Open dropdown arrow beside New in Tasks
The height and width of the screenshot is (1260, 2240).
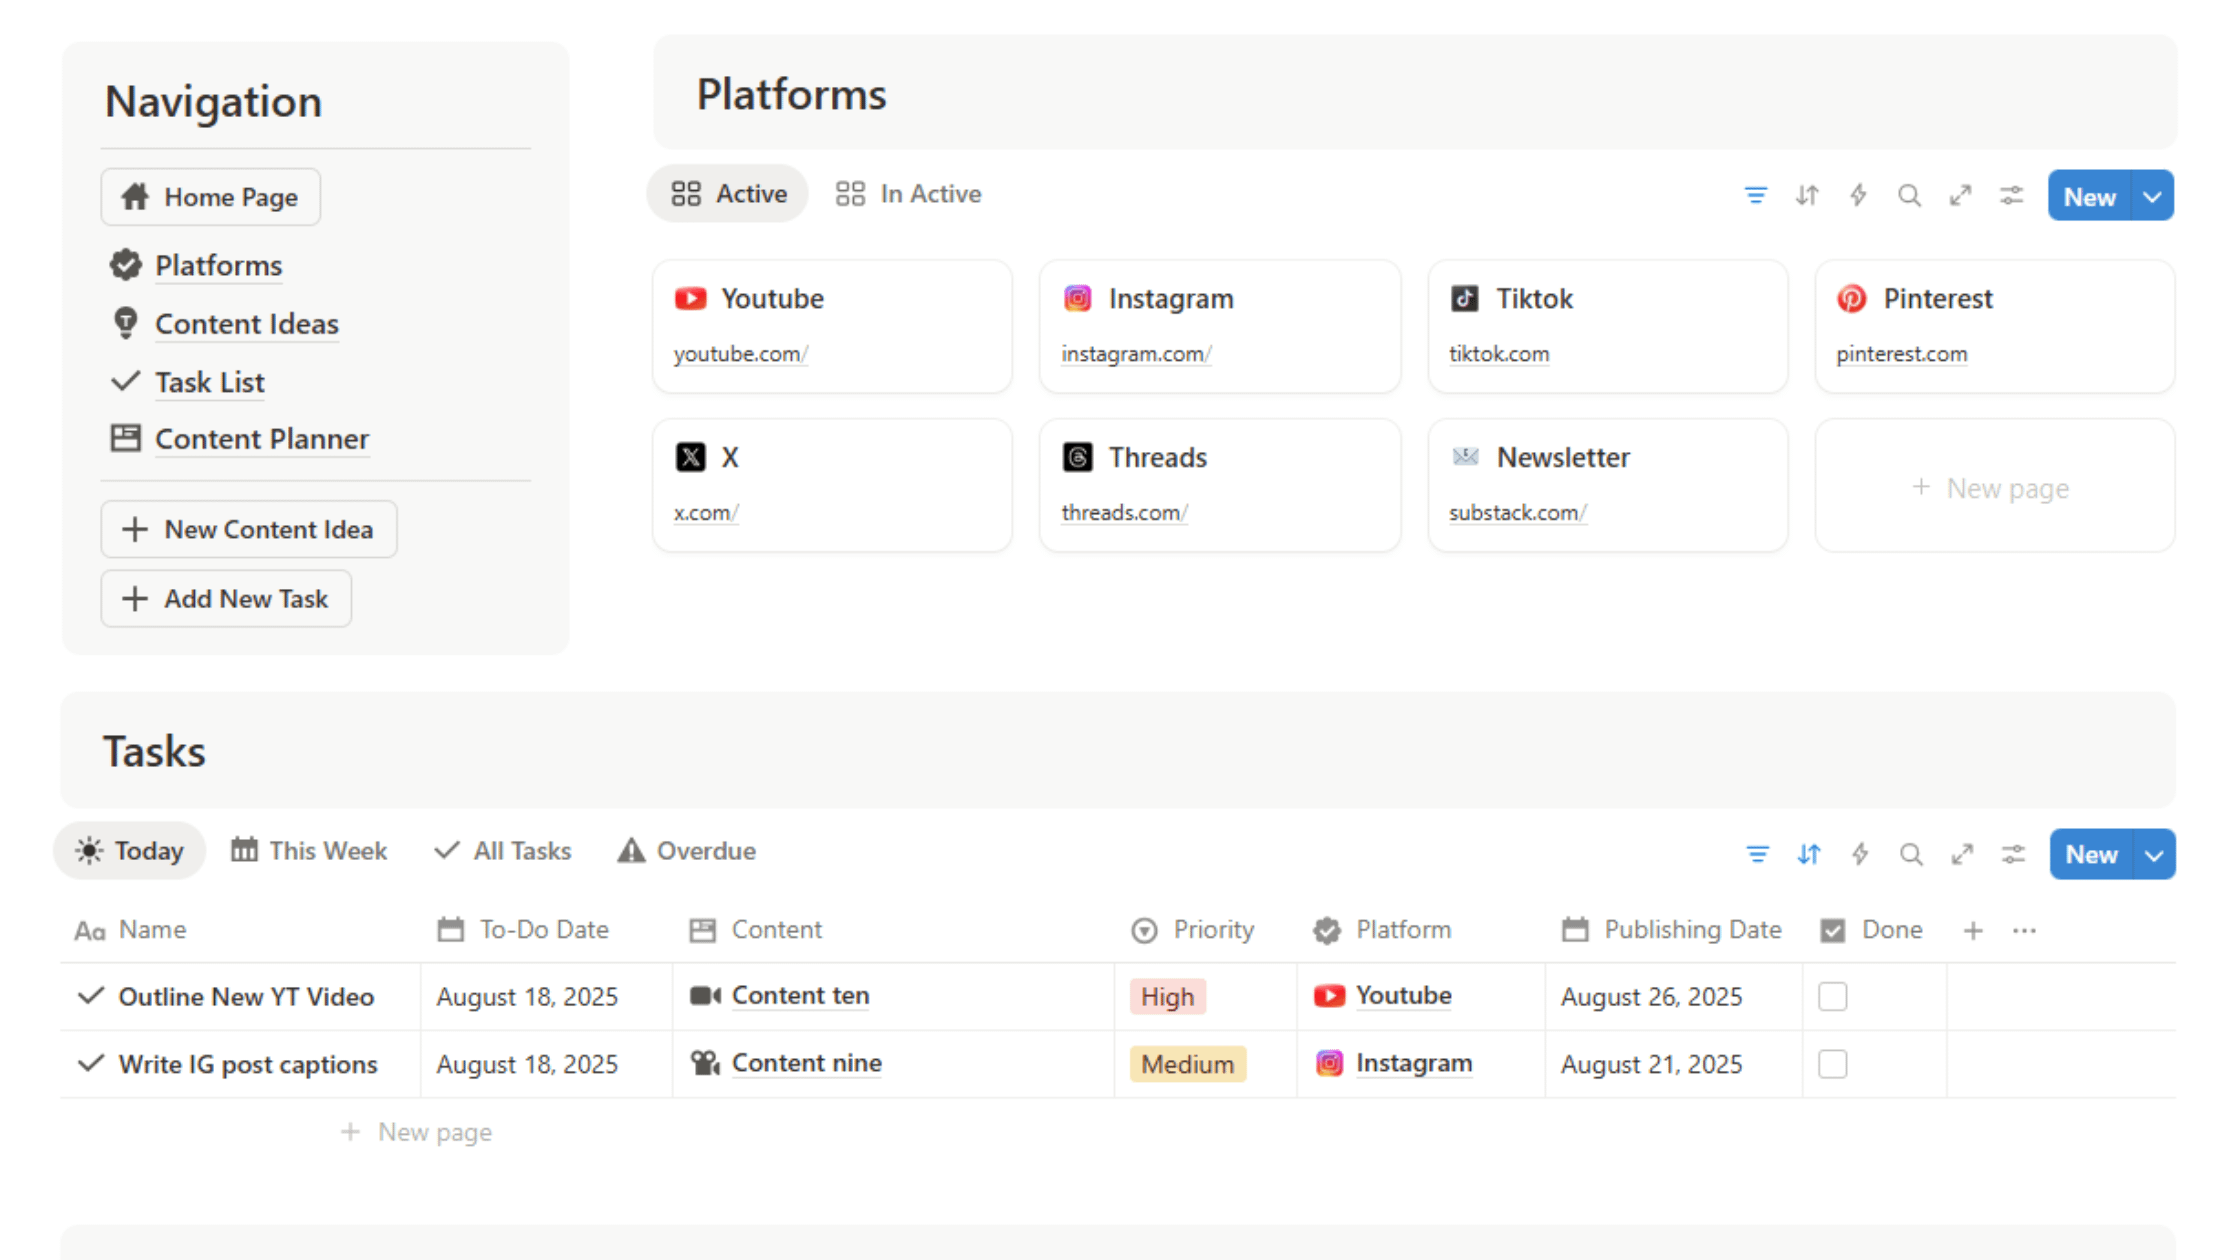pos(2155,855)
